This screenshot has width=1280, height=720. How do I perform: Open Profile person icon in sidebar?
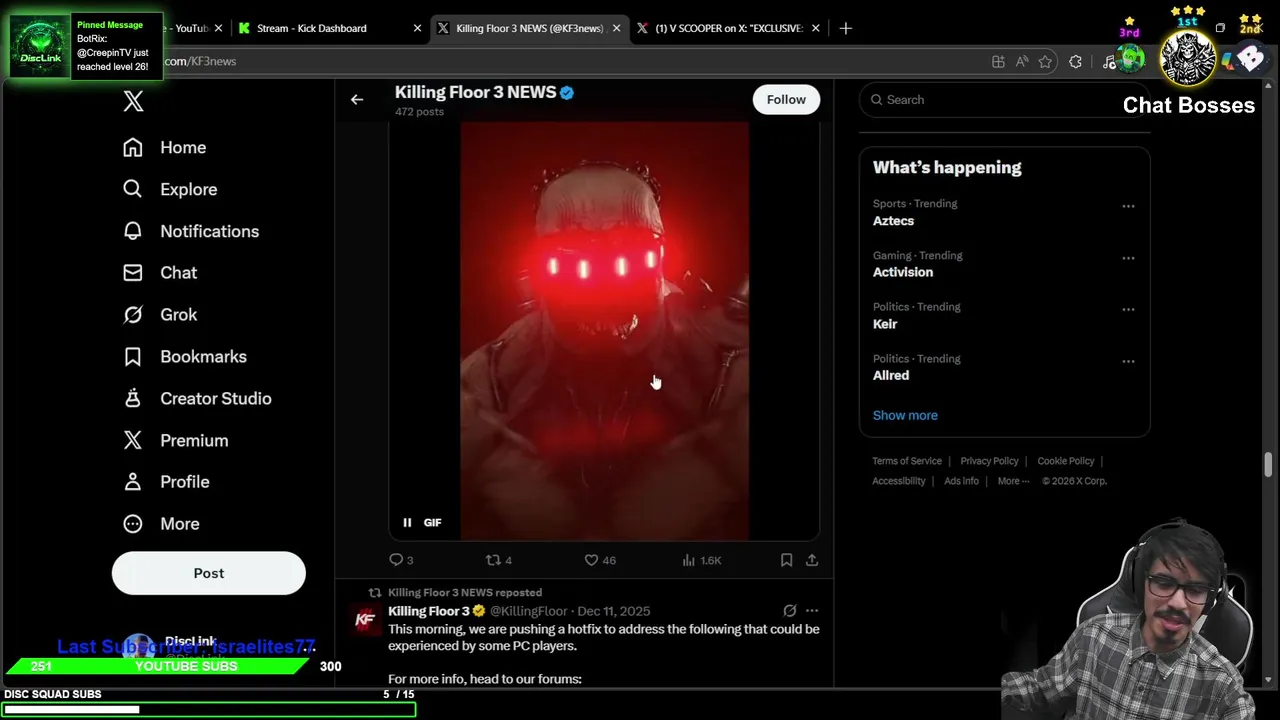[133, 481]
